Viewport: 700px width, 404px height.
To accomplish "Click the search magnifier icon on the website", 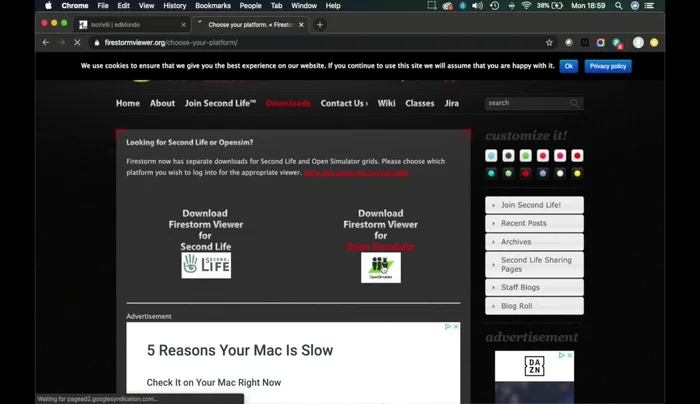I will [575, 104].
